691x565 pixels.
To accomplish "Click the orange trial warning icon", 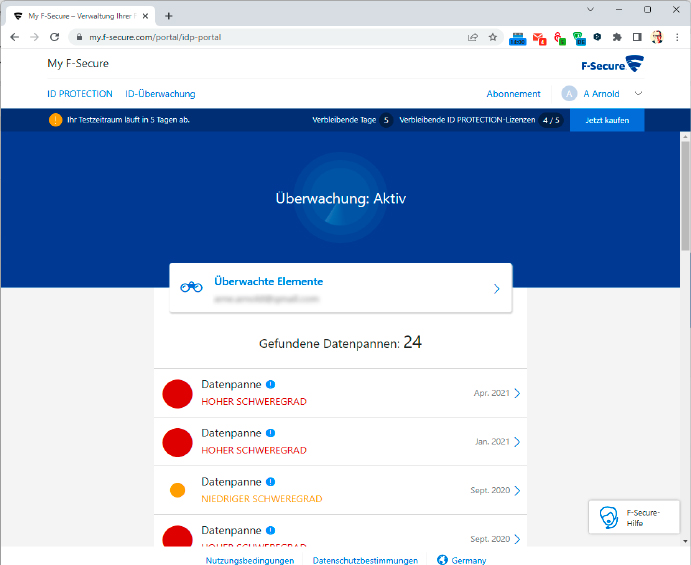I will tap(56, 120).
